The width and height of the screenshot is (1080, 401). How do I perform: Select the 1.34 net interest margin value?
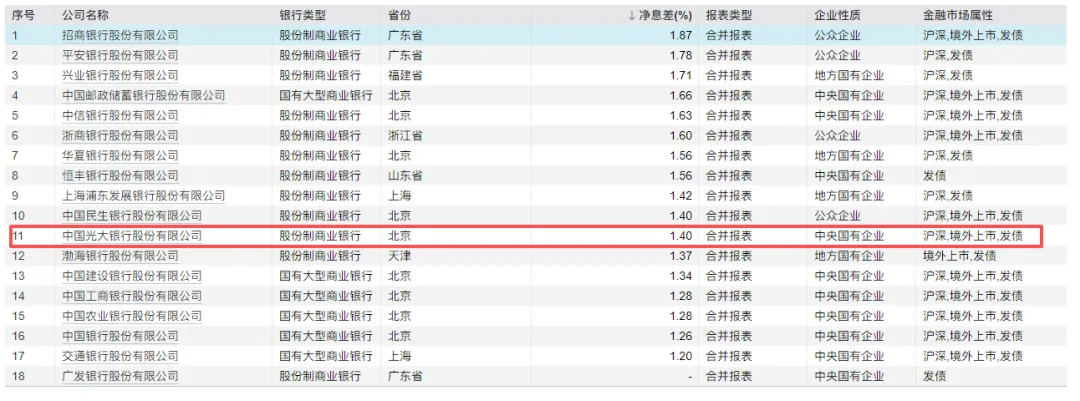coord(681,276)
